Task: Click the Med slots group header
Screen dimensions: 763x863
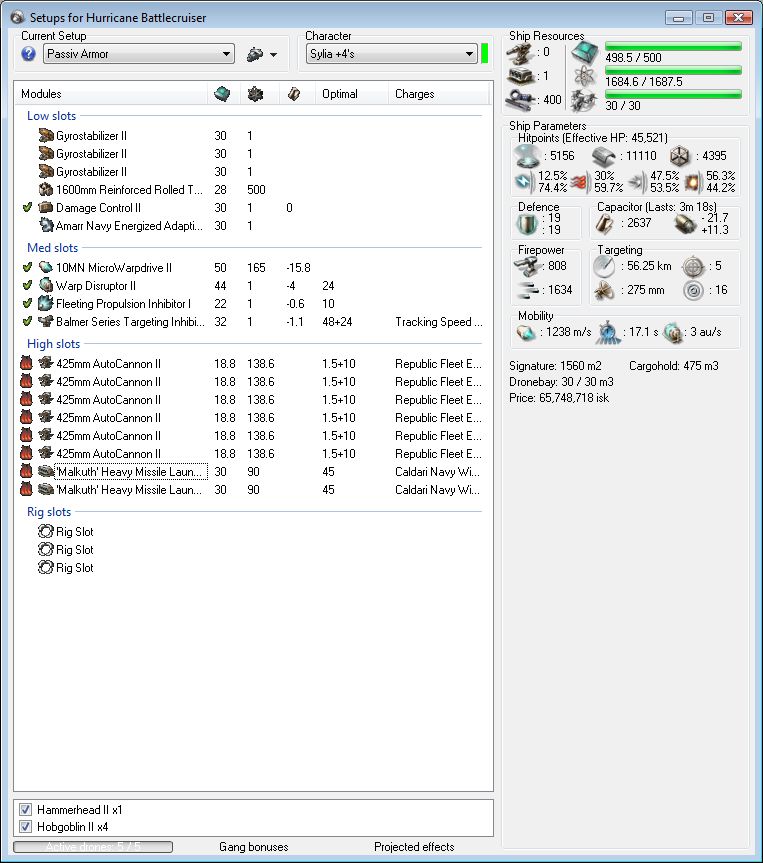Action: (52, 248)
